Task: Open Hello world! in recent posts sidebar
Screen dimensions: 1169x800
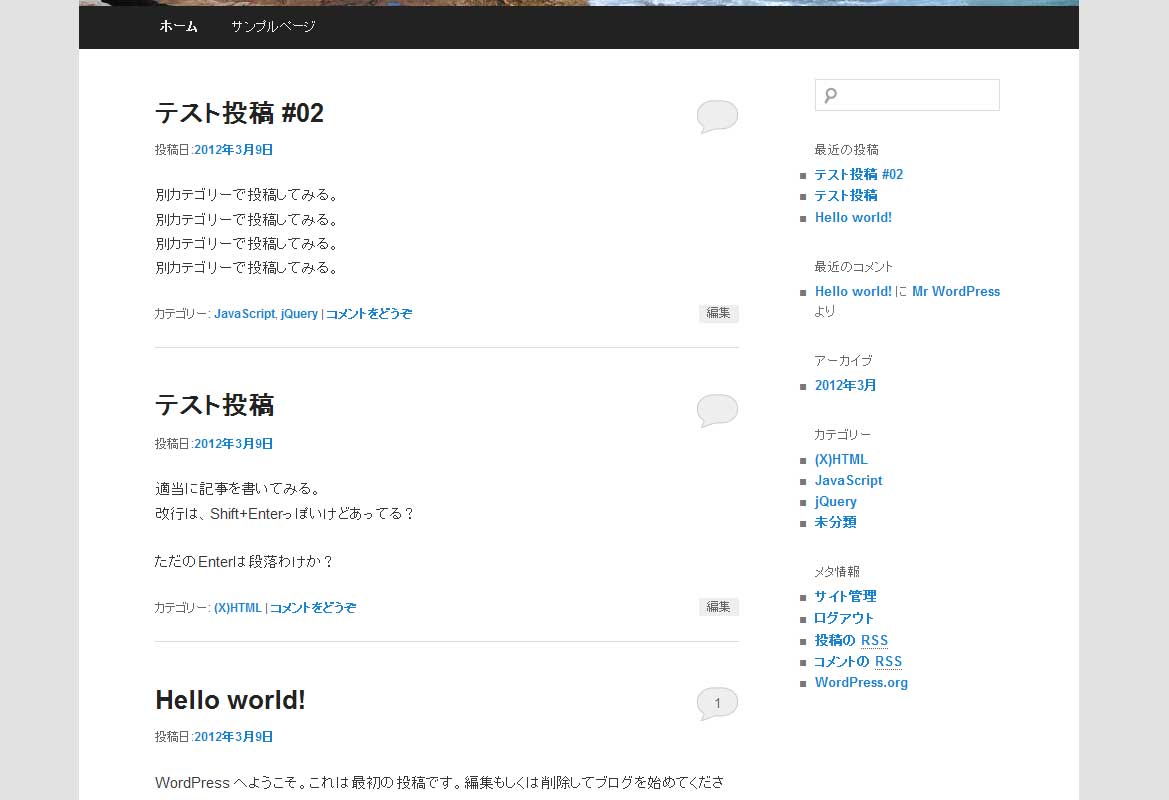Action: click(x=854, y=218)
